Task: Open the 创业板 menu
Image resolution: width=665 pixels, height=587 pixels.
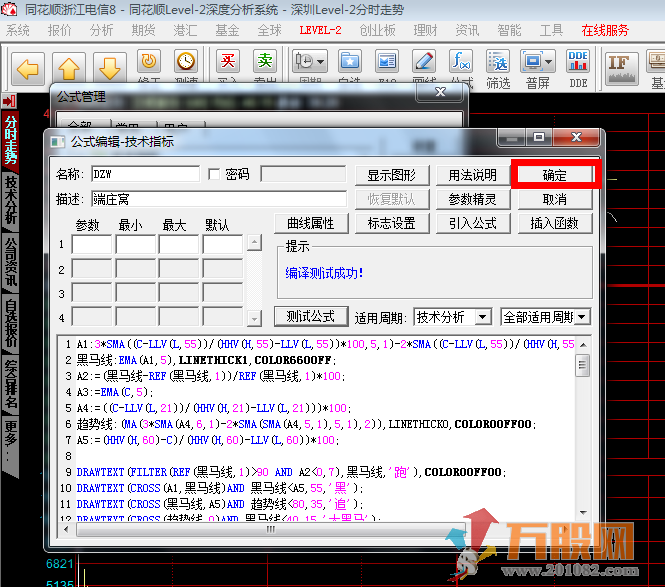Action: 377,30
